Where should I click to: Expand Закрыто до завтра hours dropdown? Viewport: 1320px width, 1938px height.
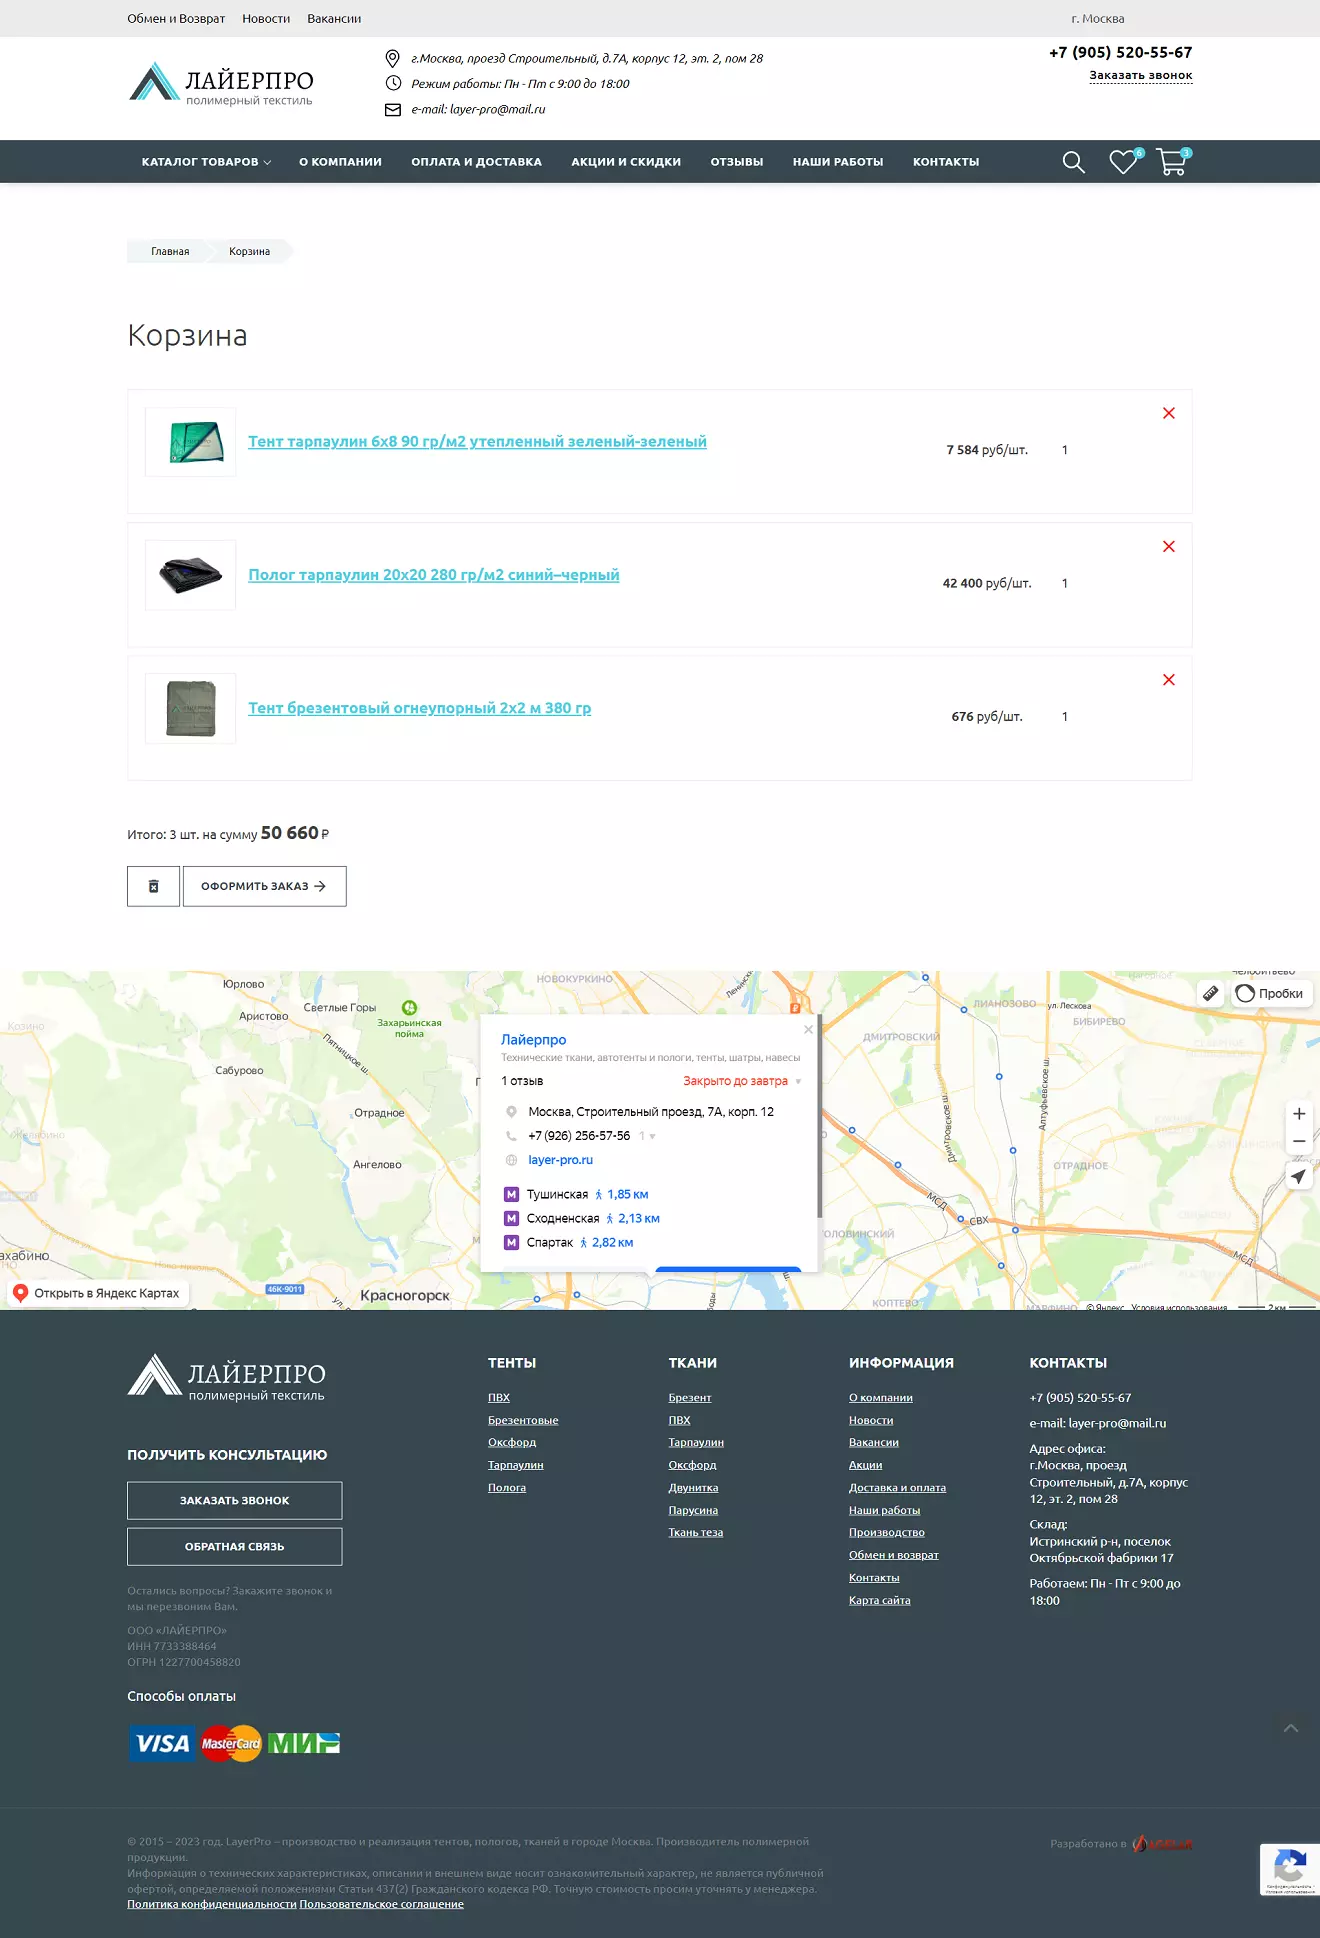point(742,1081)
